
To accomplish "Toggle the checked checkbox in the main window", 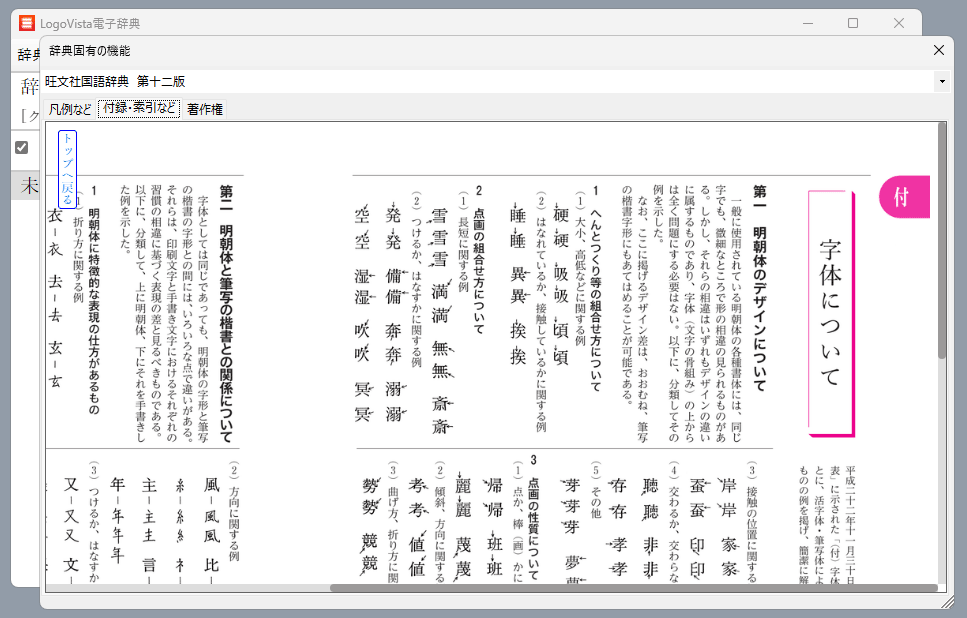I will point(22,148).
